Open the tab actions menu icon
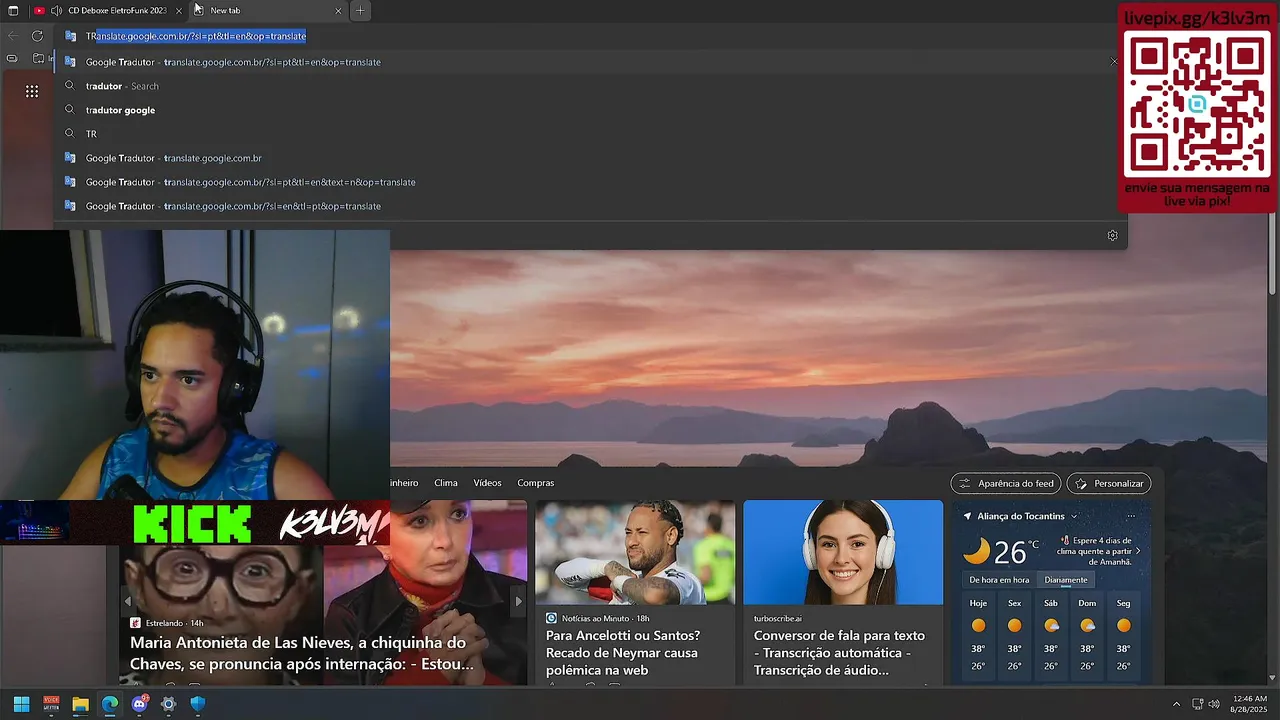 [x=13, y=10]
